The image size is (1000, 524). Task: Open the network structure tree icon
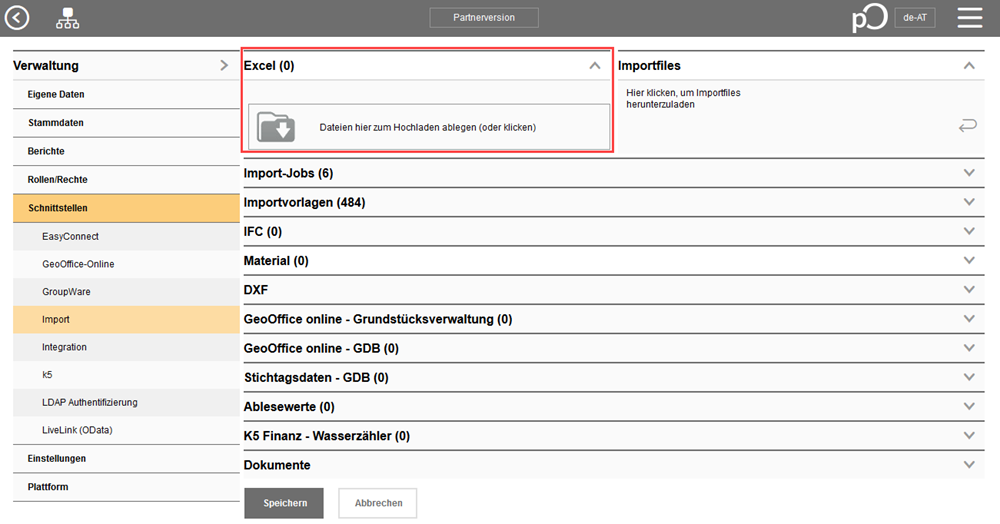(x=68, y=18)
